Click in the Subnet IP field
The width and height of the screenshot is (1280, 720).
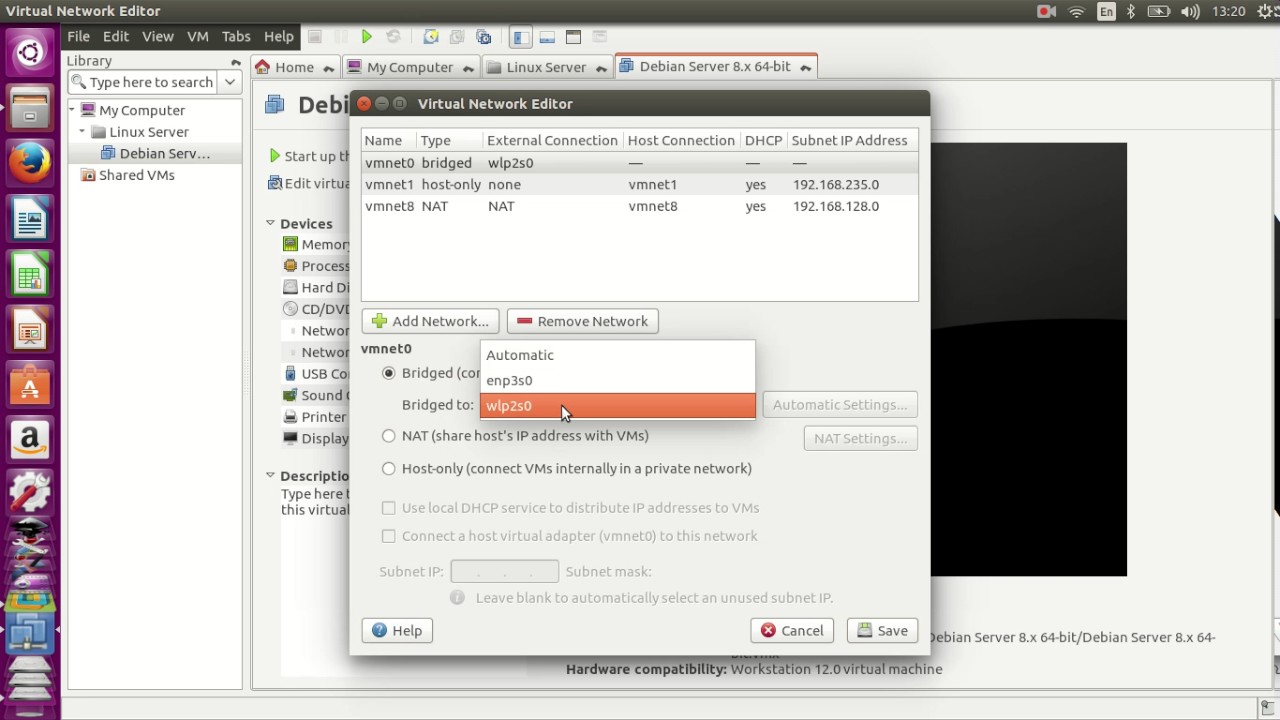[x=505, y=571]
